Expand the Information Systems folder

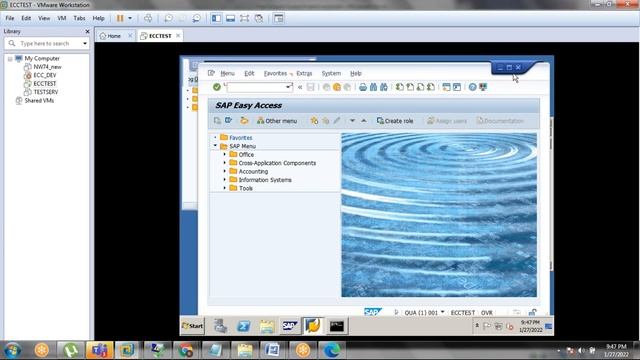pyautogui.click(x=224, y=180)
